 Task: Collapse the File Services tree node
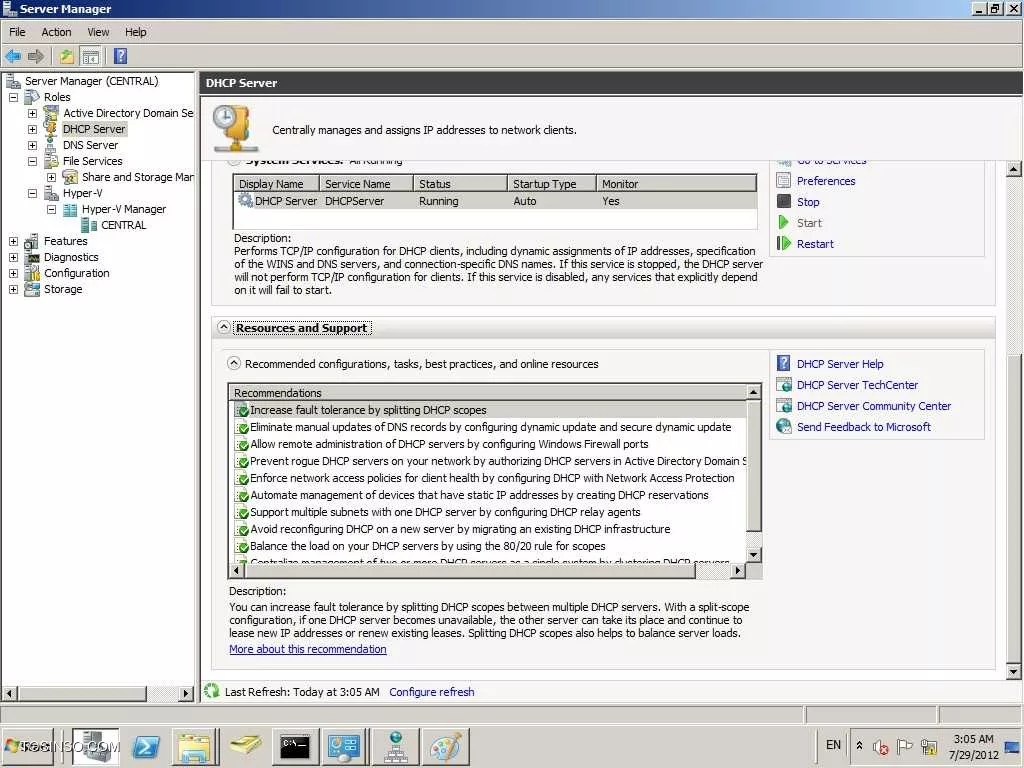pos(32,161)
